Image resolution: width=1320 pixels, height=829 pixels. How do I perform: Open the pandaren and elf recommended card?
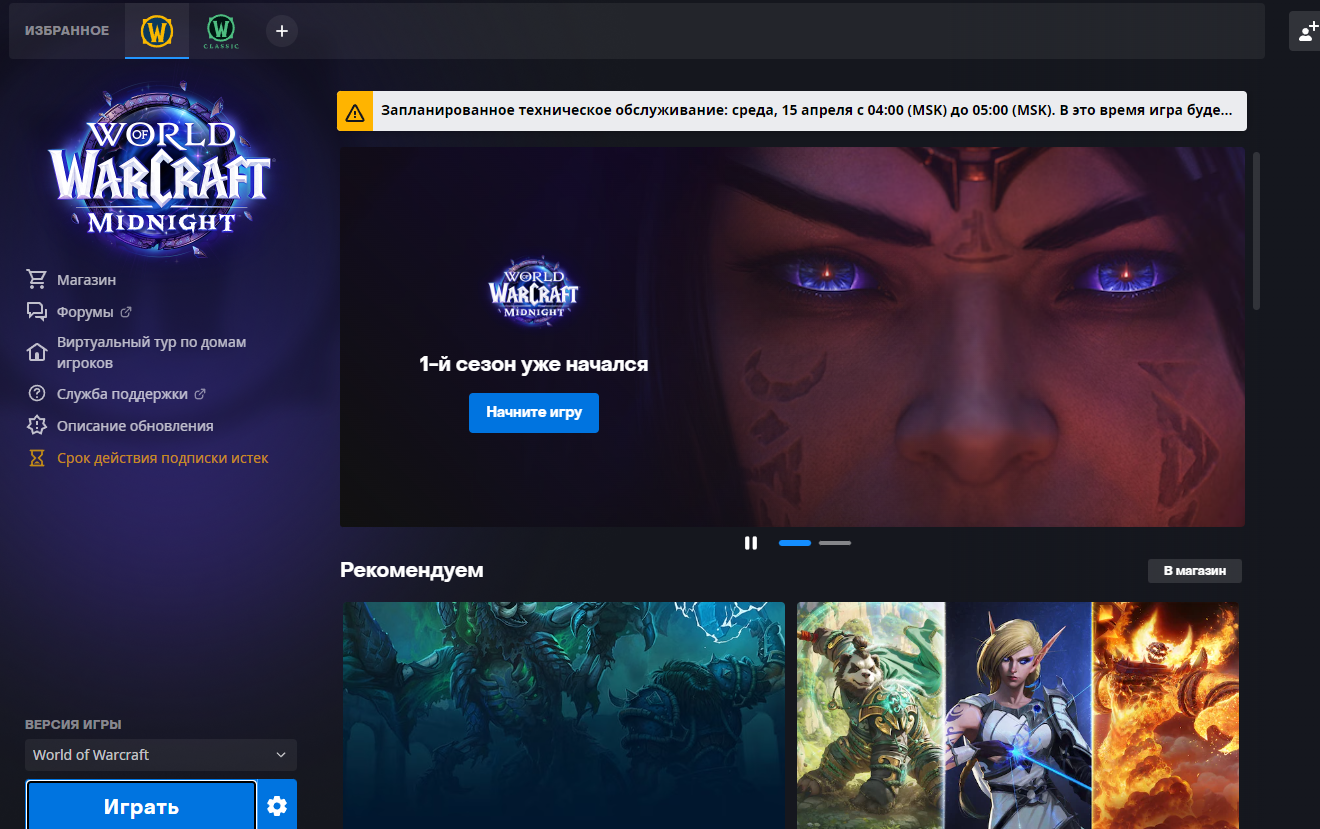[x=1018, y=715]
